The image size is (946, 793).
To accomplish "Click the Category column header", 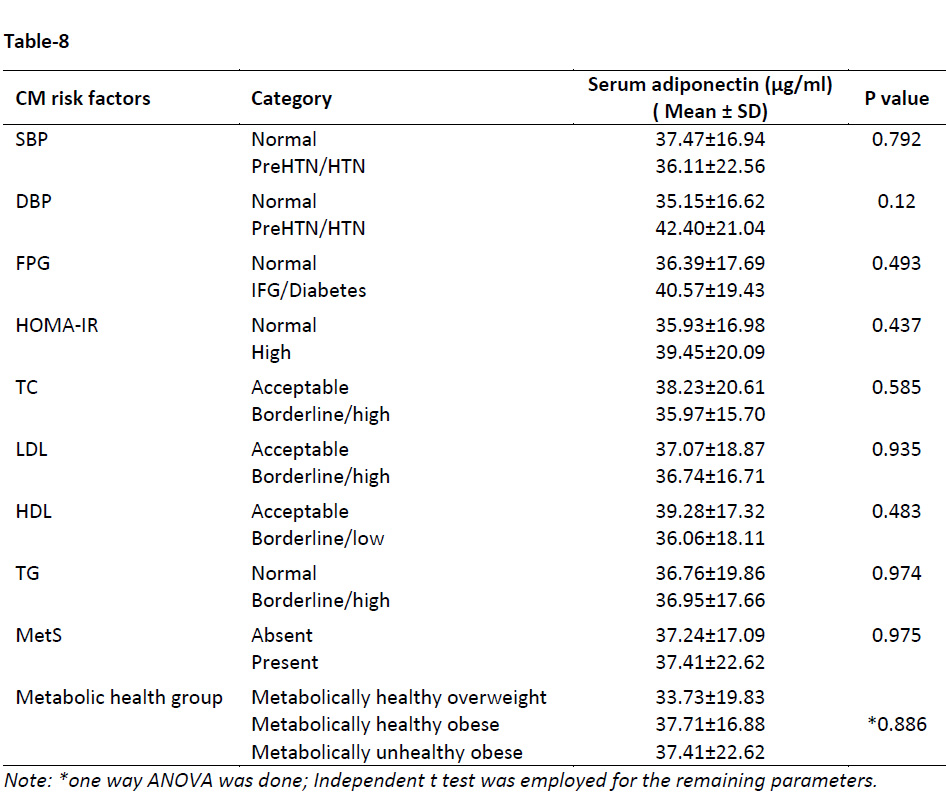I will (291, 98).
